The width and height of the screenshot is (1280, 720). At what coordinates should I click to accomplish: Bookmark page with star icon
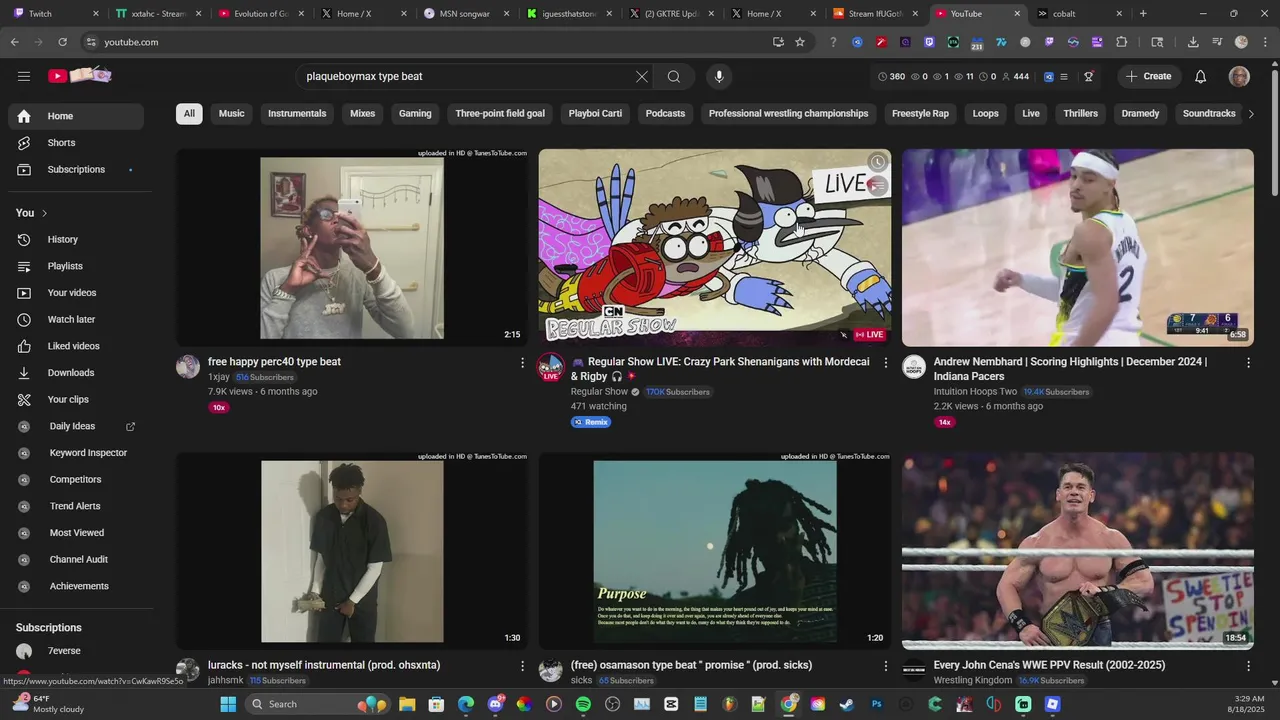[800, 42]
